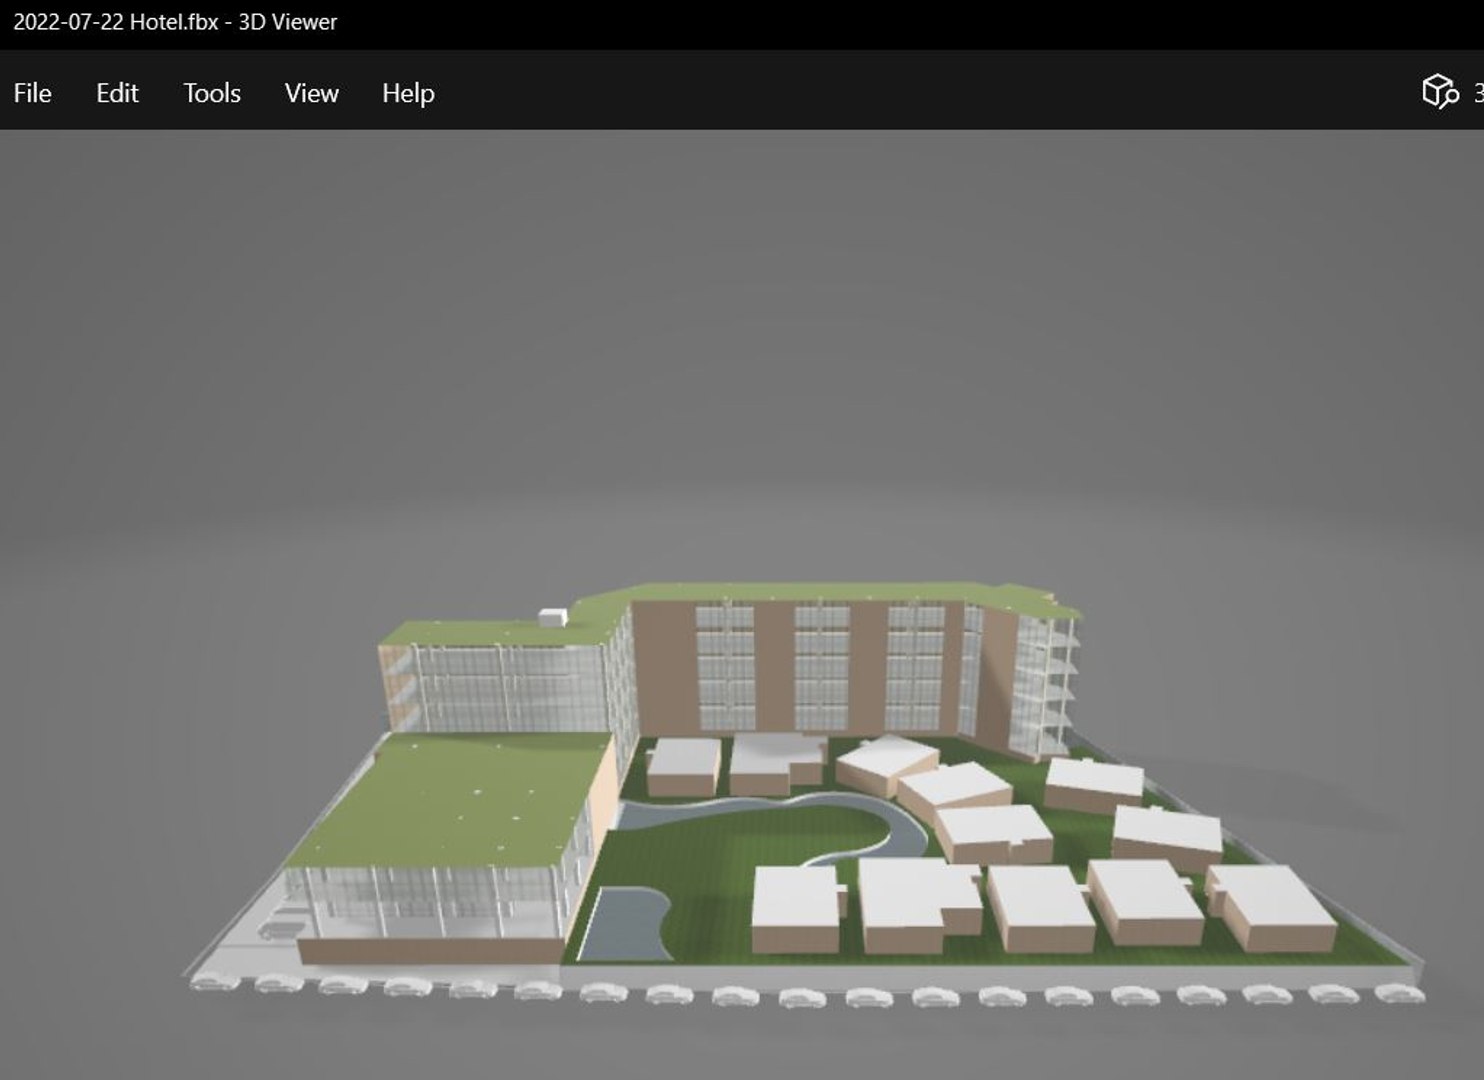Open the Help menu
The height and width of the screenshot is (1080, 1484).
tap(408, 93)
